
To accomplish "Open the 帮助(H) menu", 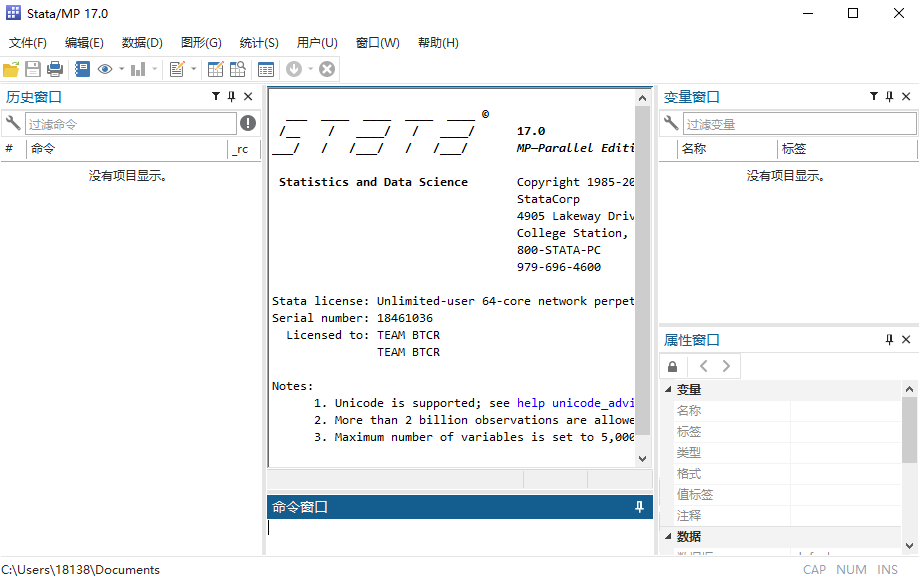I will [x=438, y=43].
